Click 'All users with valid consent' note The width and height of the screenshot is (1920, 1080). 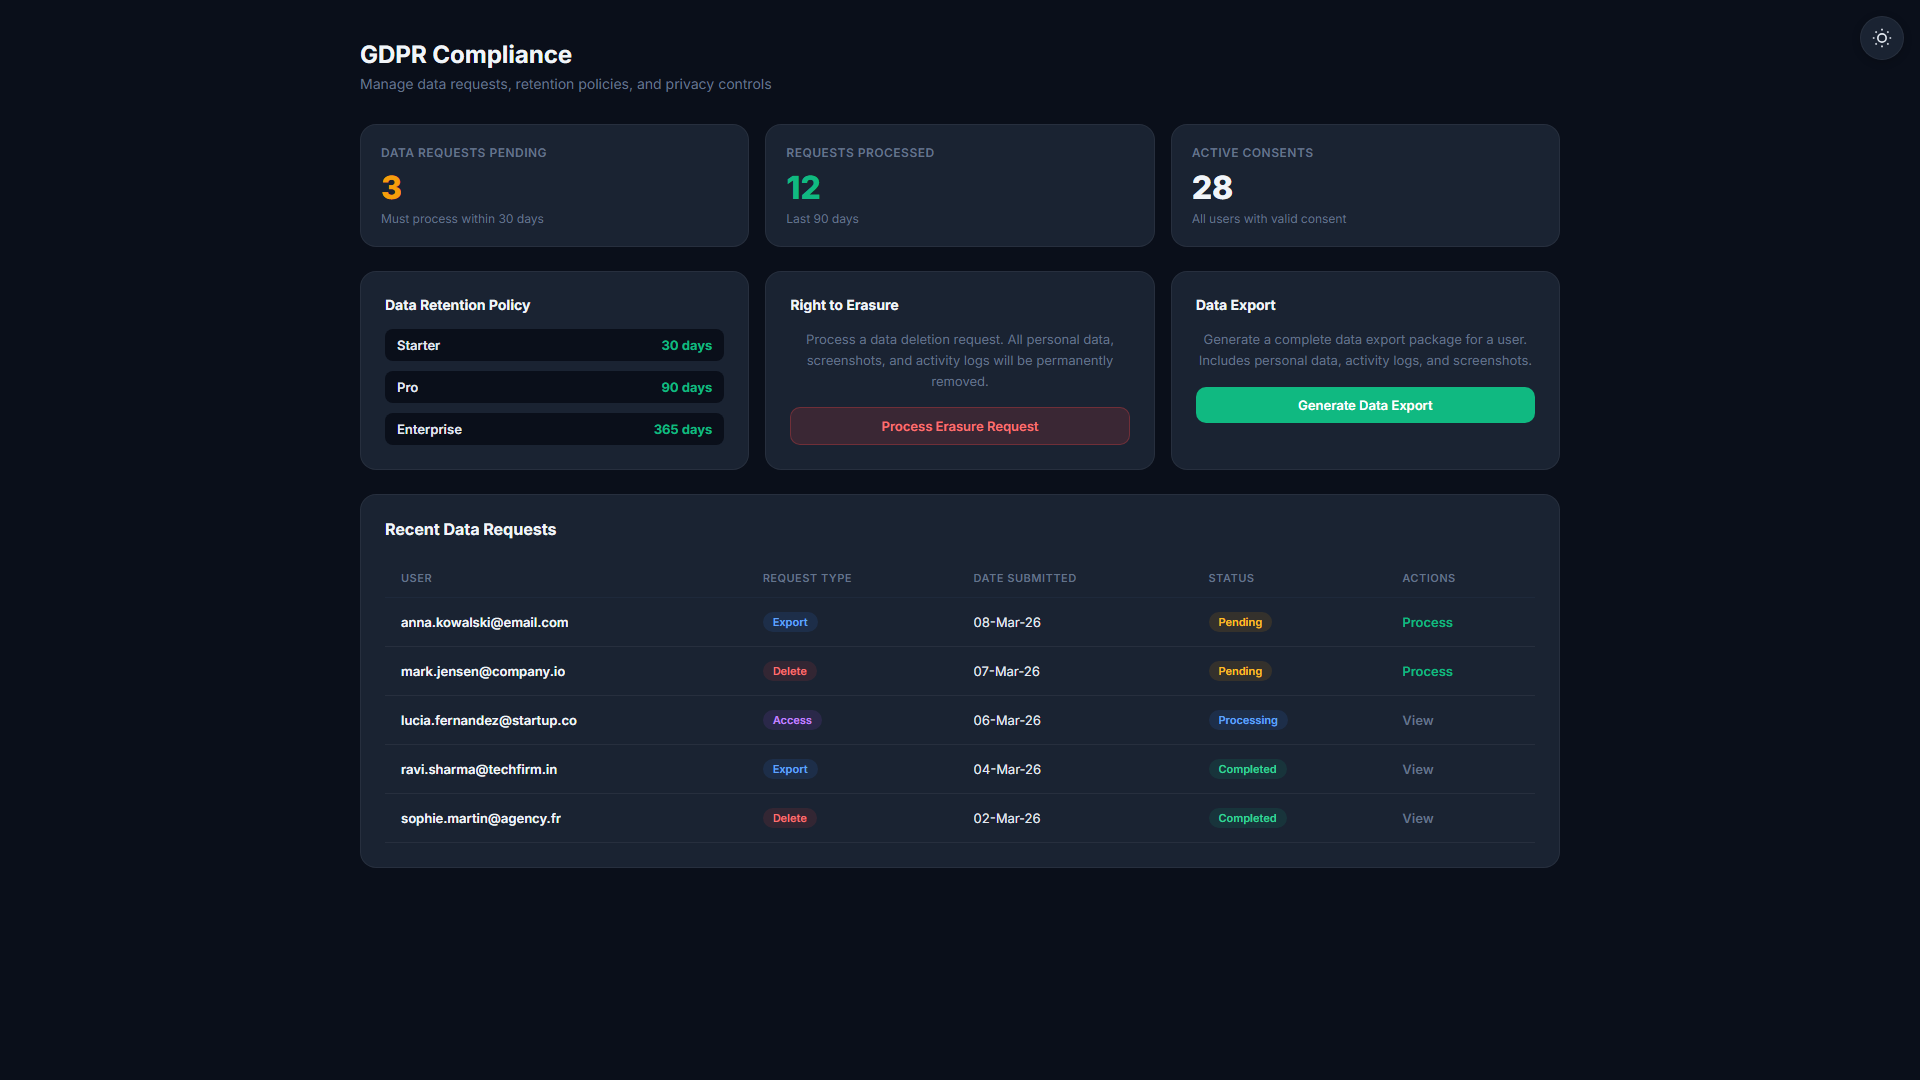tap(1268, 219)
